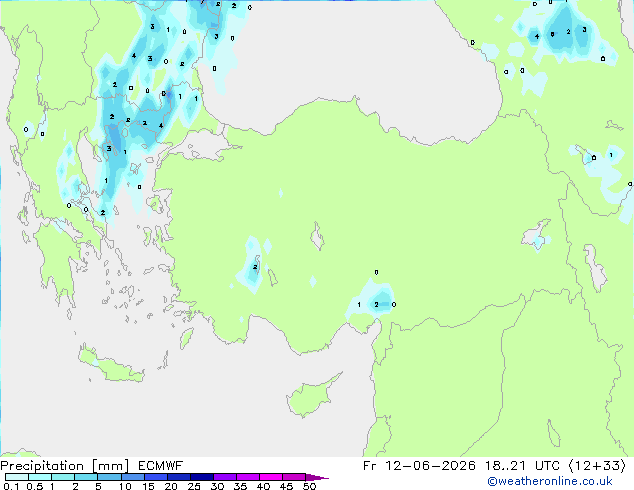Click the 20–25 mm legend color swatch
This screenshot has width=634, height=490.
pos(178,477)
